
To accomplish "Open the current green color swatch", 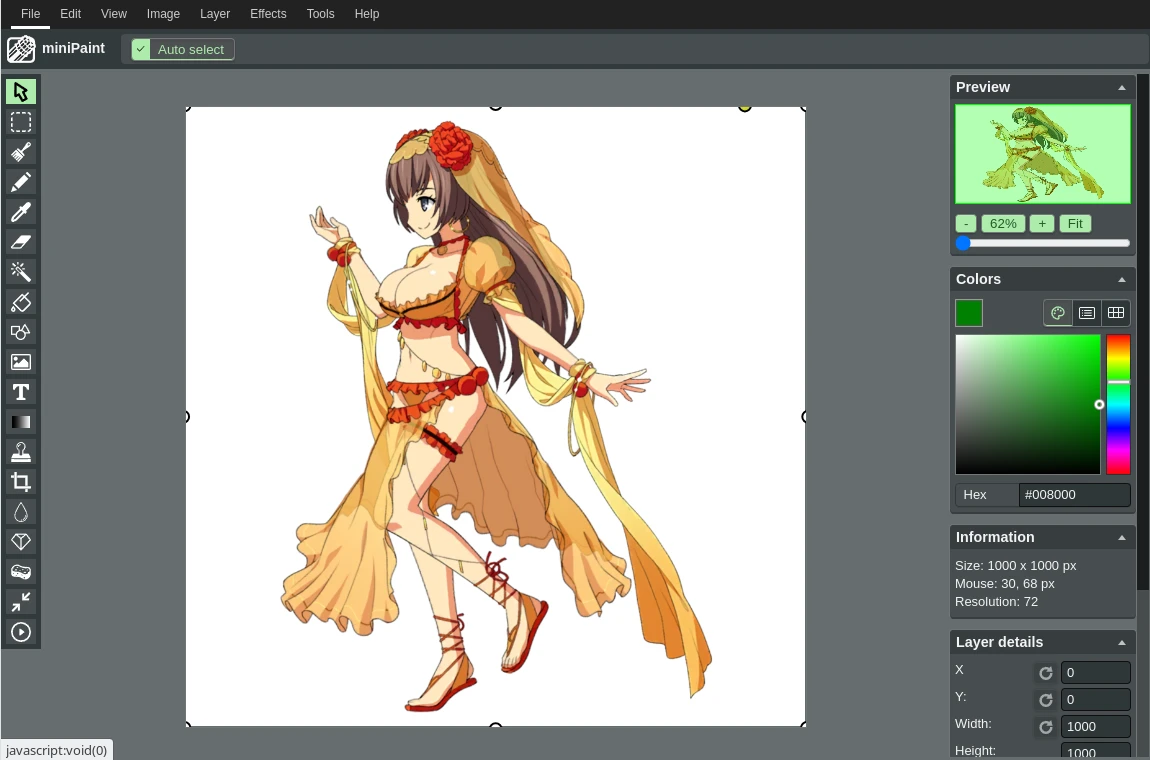I will [x=969, y=313].
